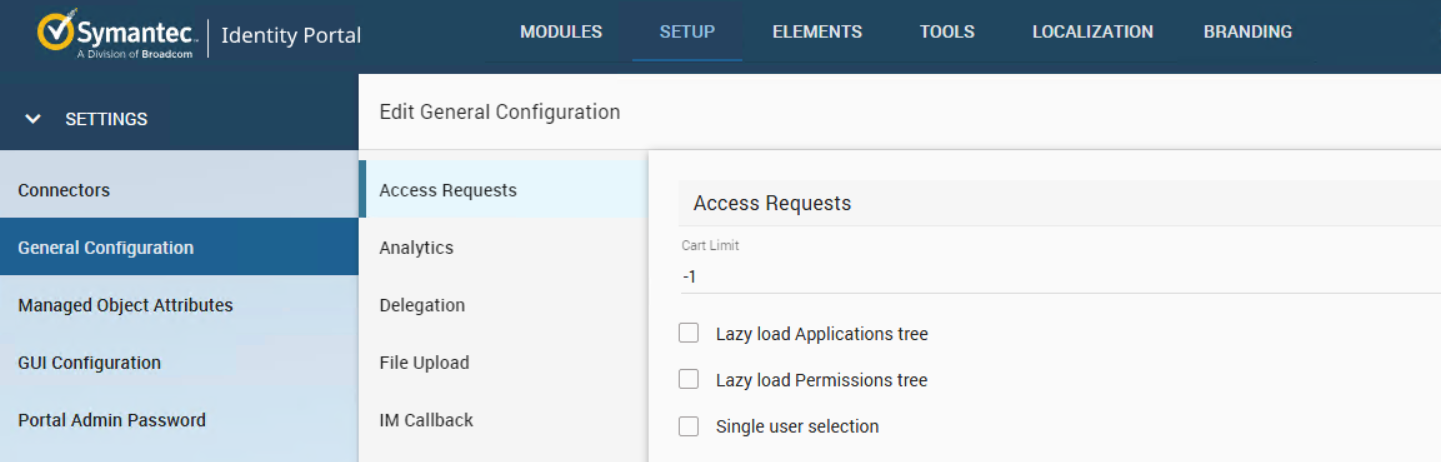
Task: Go to the Elements tab
Action: click(817, 32)
